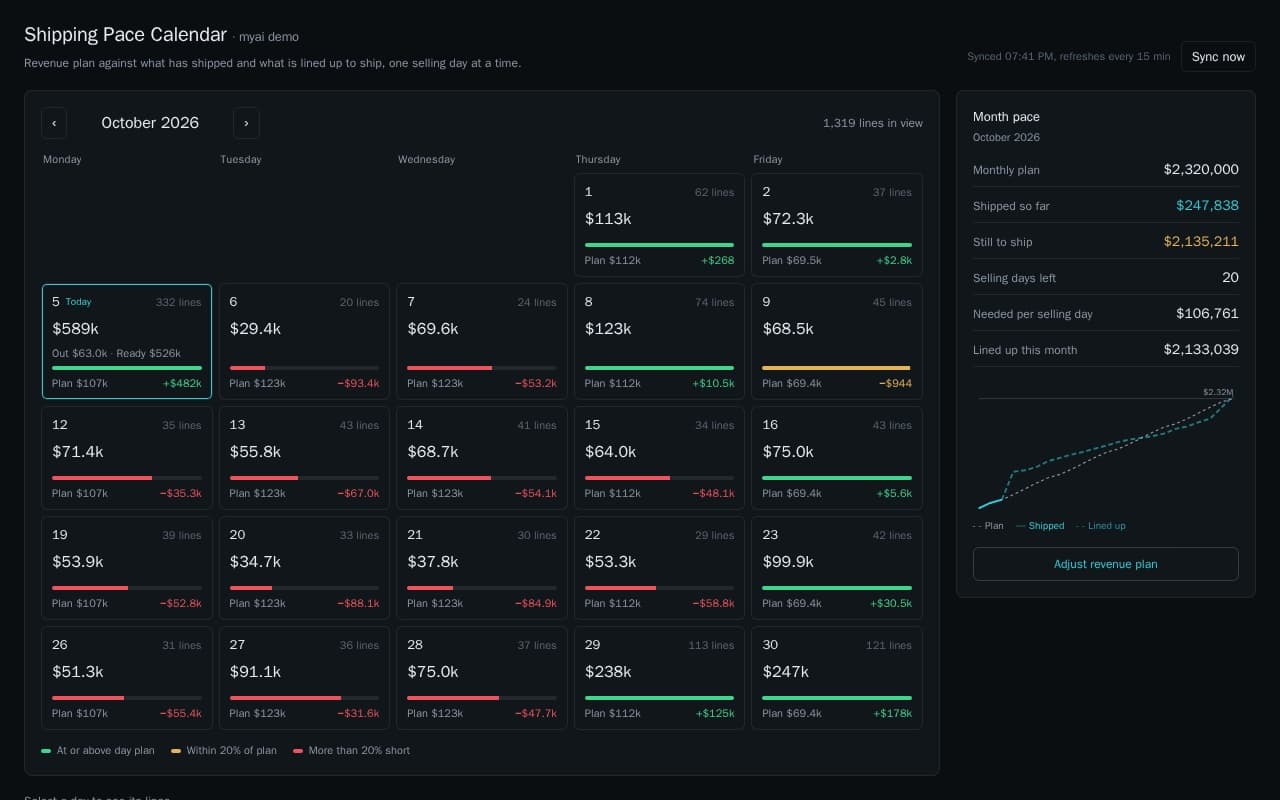Click the Sync now button
The height and width of the screenshot is (800, 1280).
tap(1218, 57)
